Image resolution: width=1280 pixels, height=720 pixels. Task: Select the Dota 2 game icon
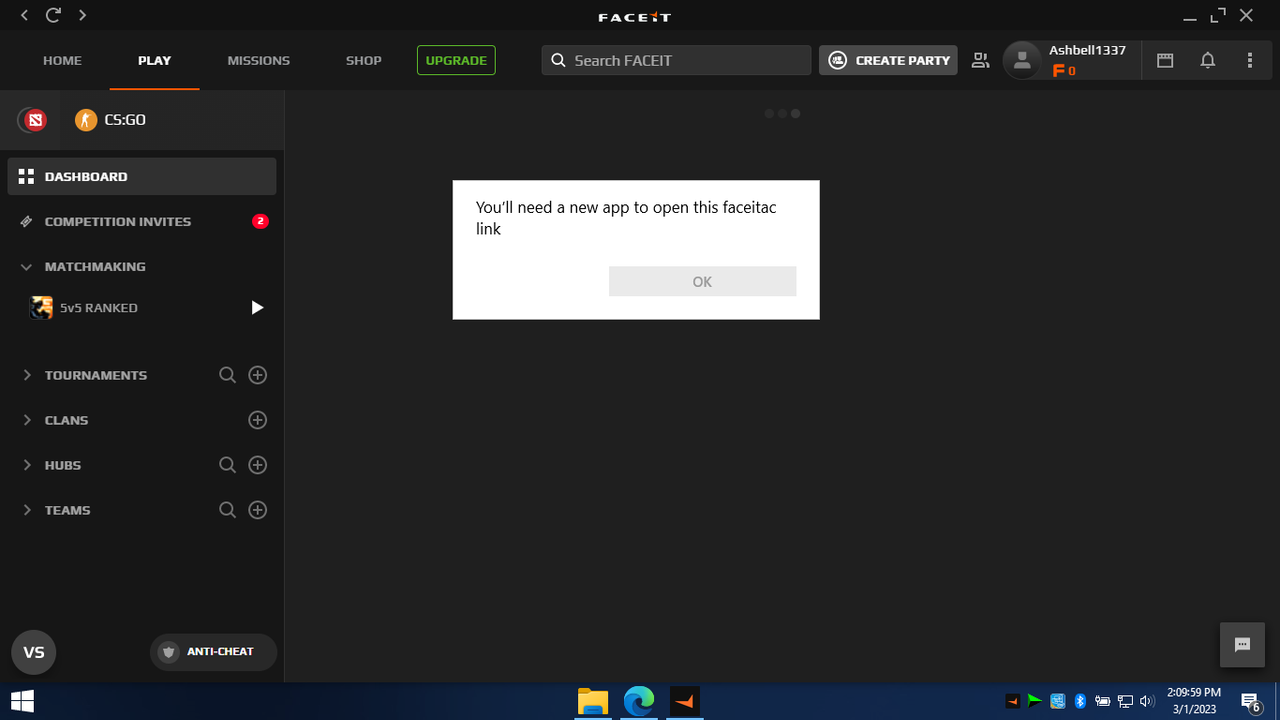(x=36, y=120)
